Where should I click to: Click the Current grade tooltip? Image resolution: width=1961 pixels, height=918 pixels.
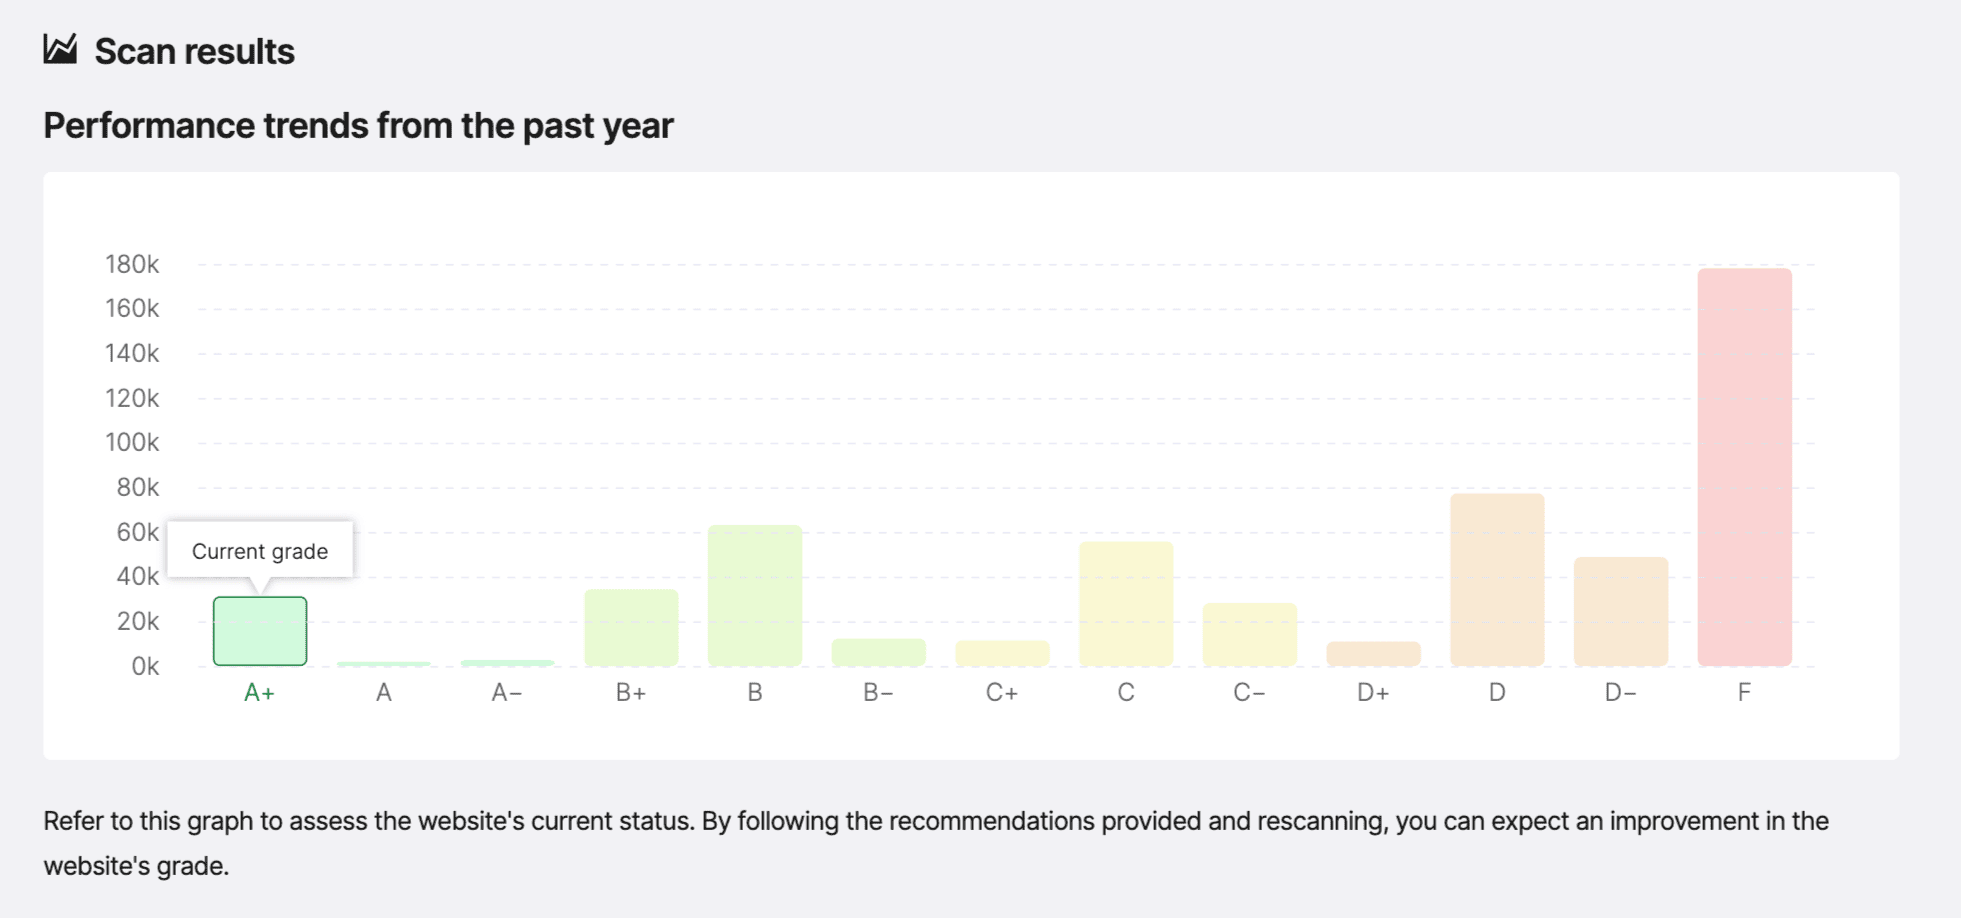[x=260, y=550]
